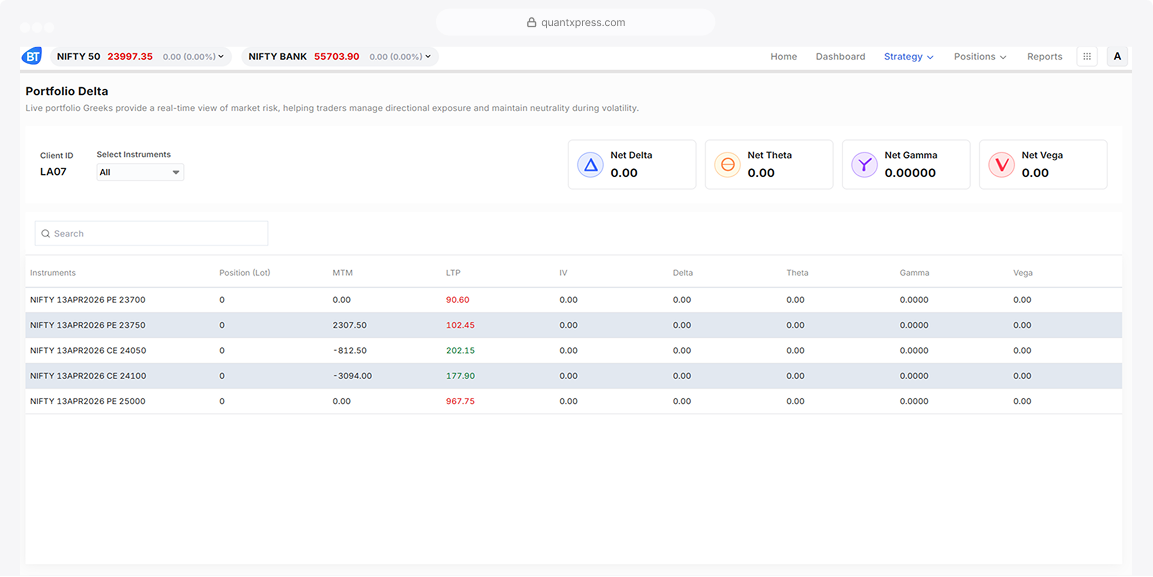
Task: Sort by the Delta column header
Action: (682, 273)
